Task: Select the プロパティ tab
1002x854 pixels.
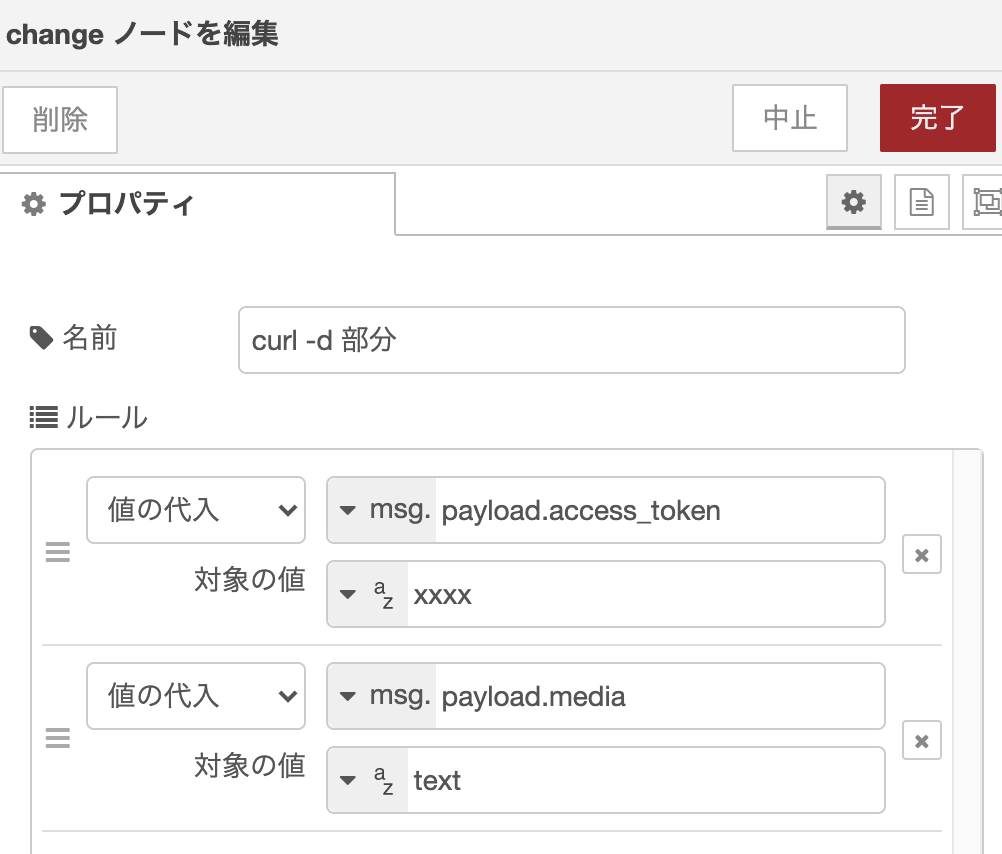Action: (x=197, y=204)
